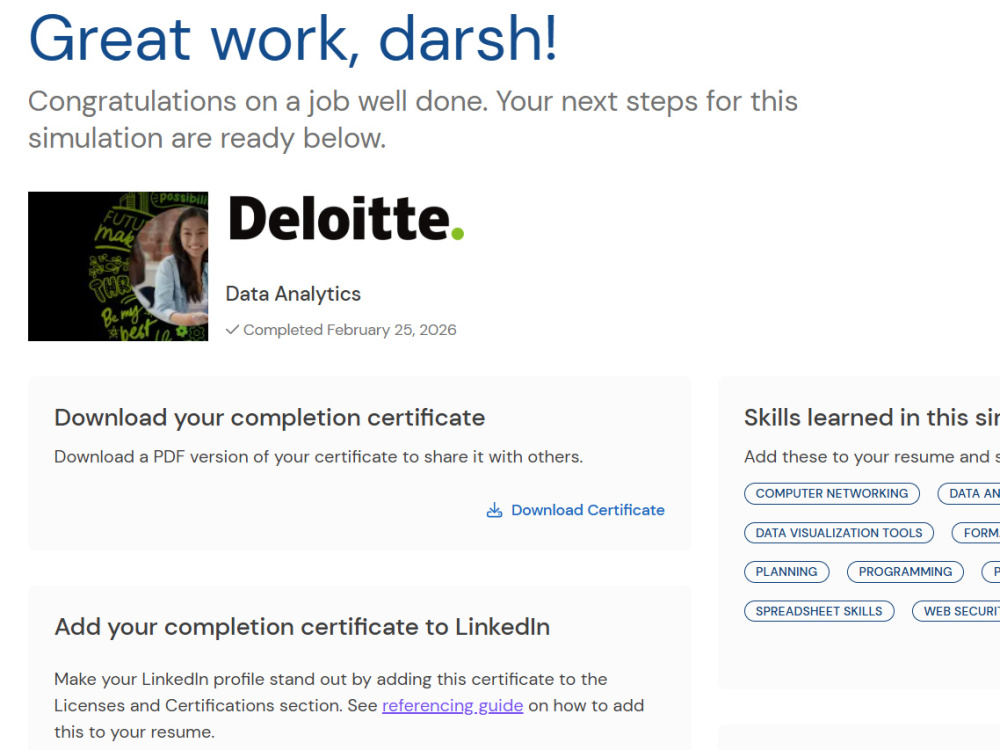
Task: Click the Download Certificate link
Action: click(x=587, y=510)
